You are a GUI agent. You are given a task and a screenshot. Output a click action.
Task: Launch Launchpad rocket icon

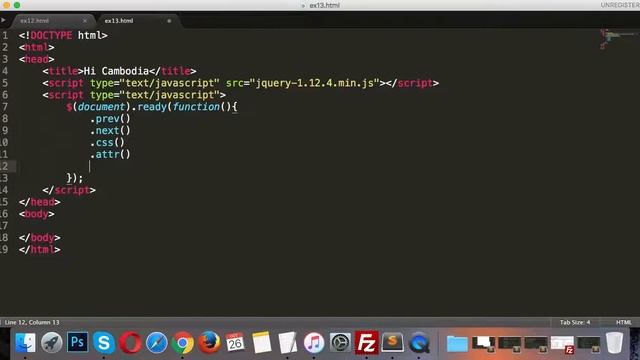tap(51, 342)
